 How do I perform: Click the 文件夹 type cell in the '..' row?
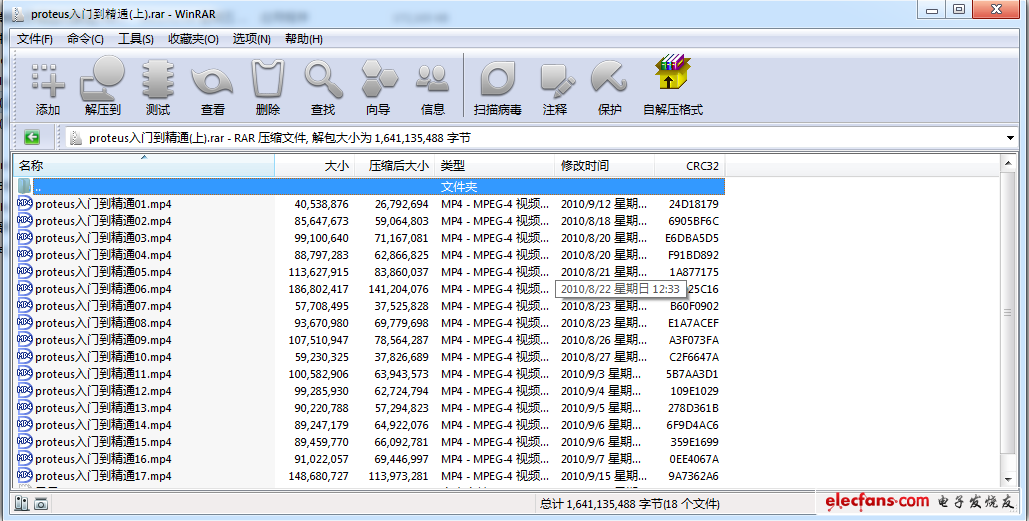click(x=459, y=187)
